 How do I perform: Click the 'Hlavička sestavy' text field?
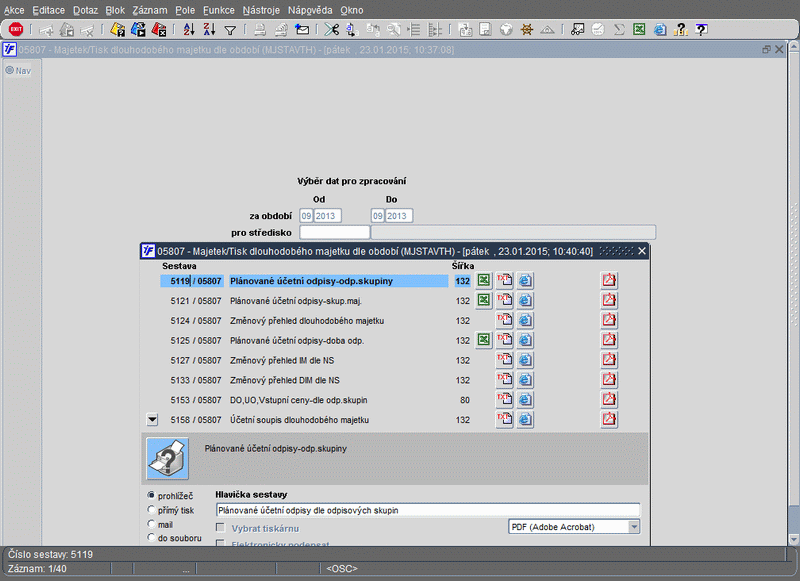click(428, 510)
